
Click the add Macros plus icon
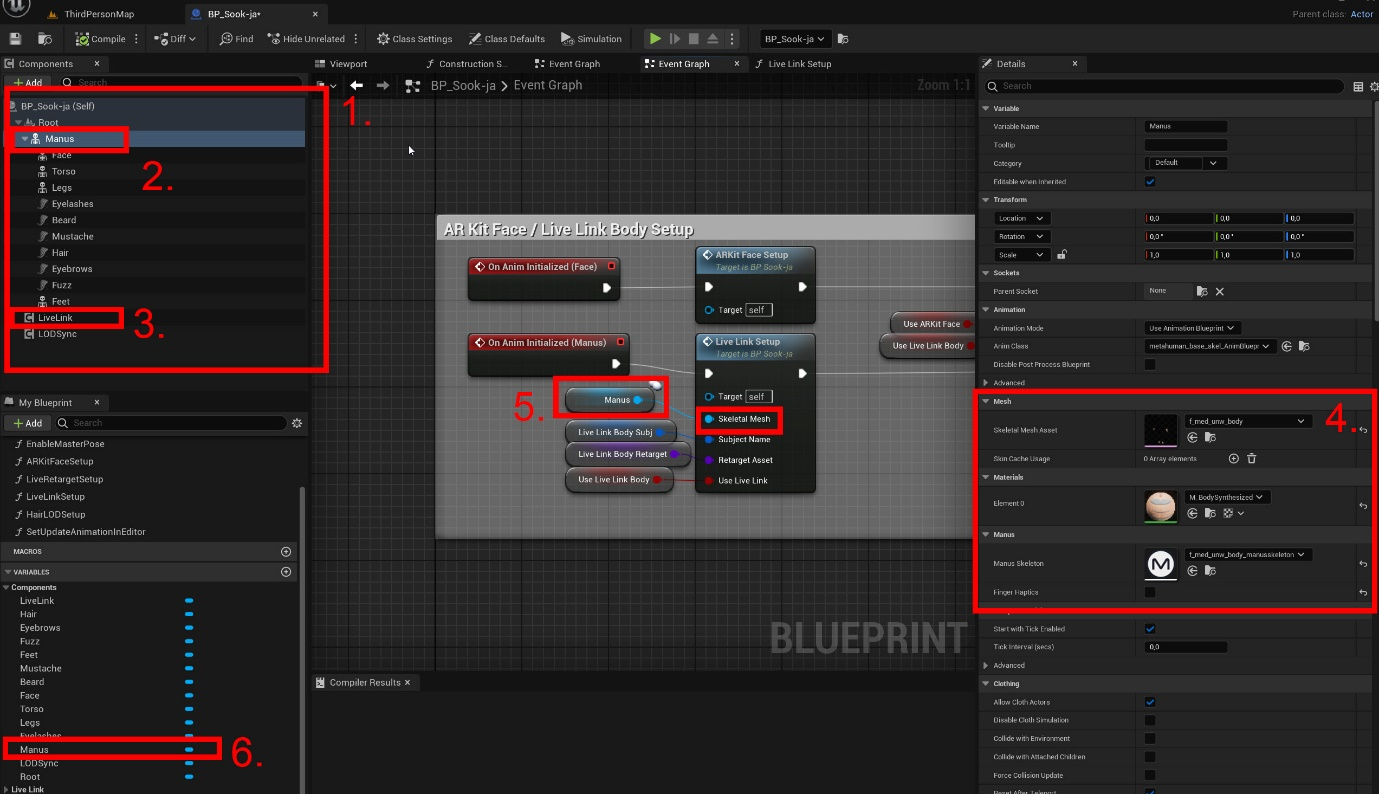pos(286,552)
